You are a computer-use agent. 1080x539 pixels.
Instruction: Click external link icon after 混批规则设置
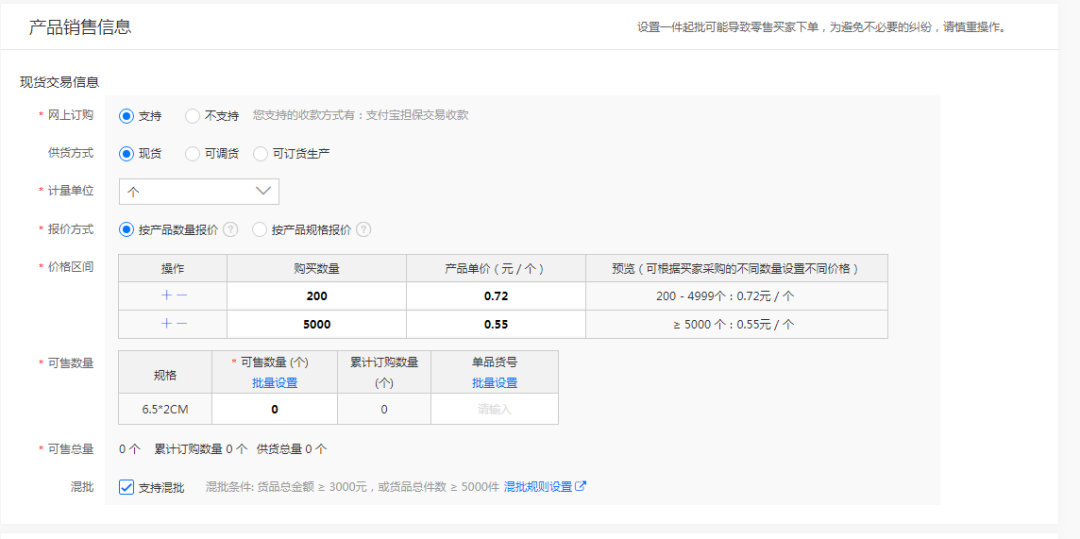[581, 486]
